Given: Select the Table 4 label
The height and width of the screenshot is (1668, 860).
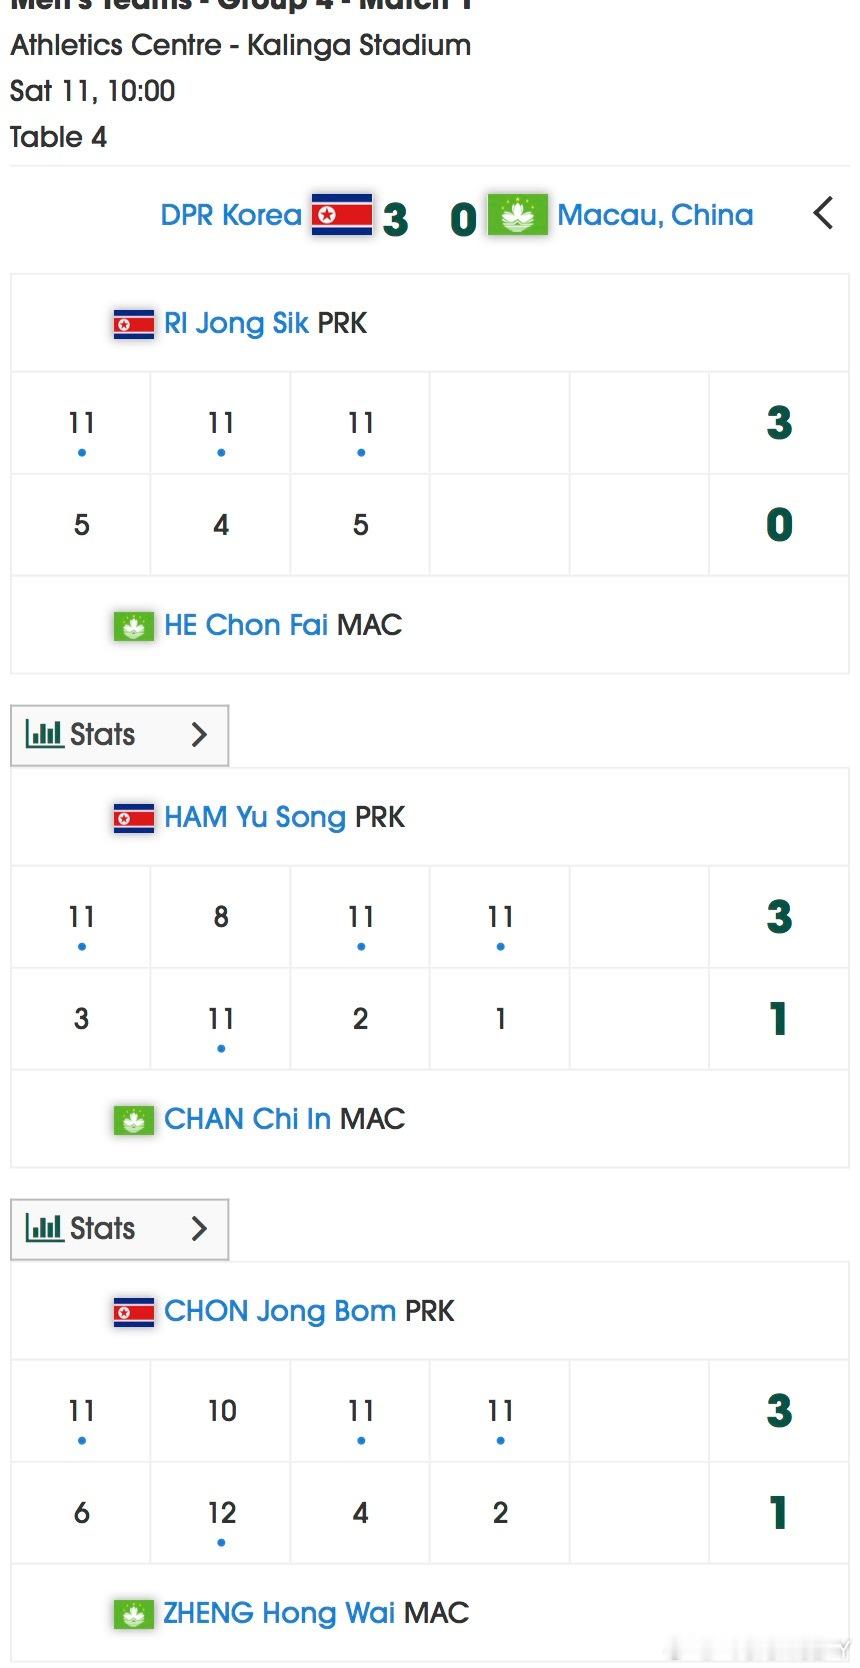Looking at the screenshot, I should coord(58,137).
